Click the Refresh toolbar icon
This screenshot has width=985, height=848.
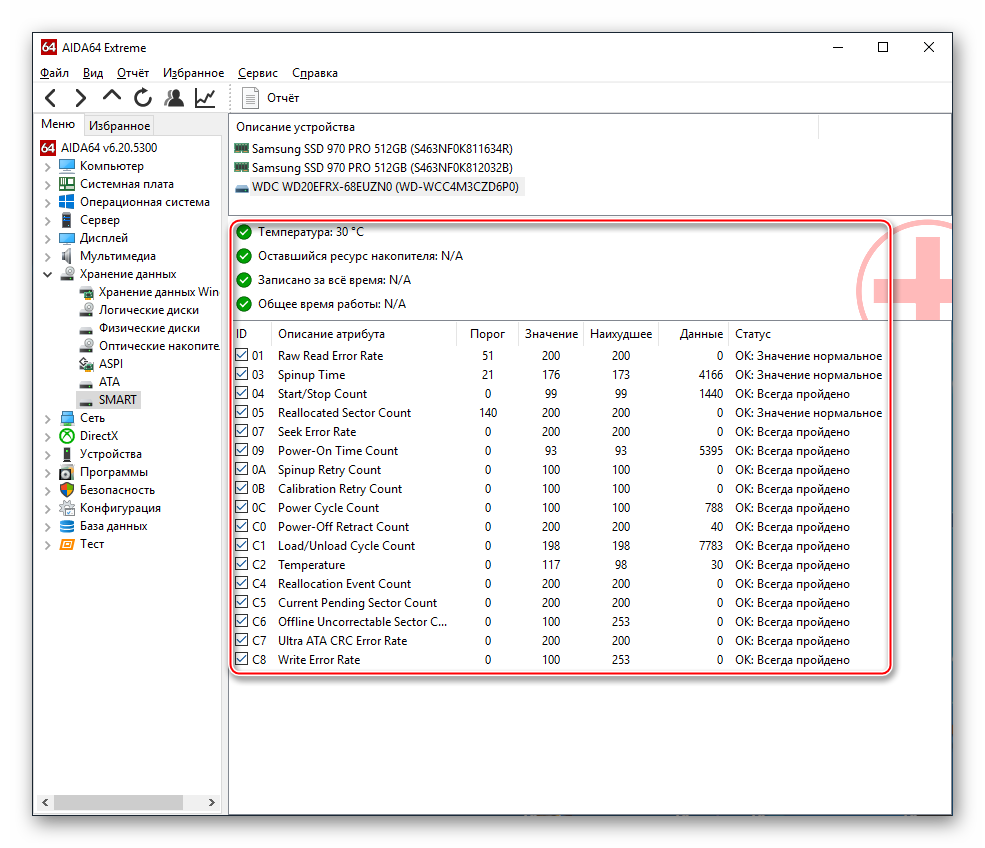143,98
